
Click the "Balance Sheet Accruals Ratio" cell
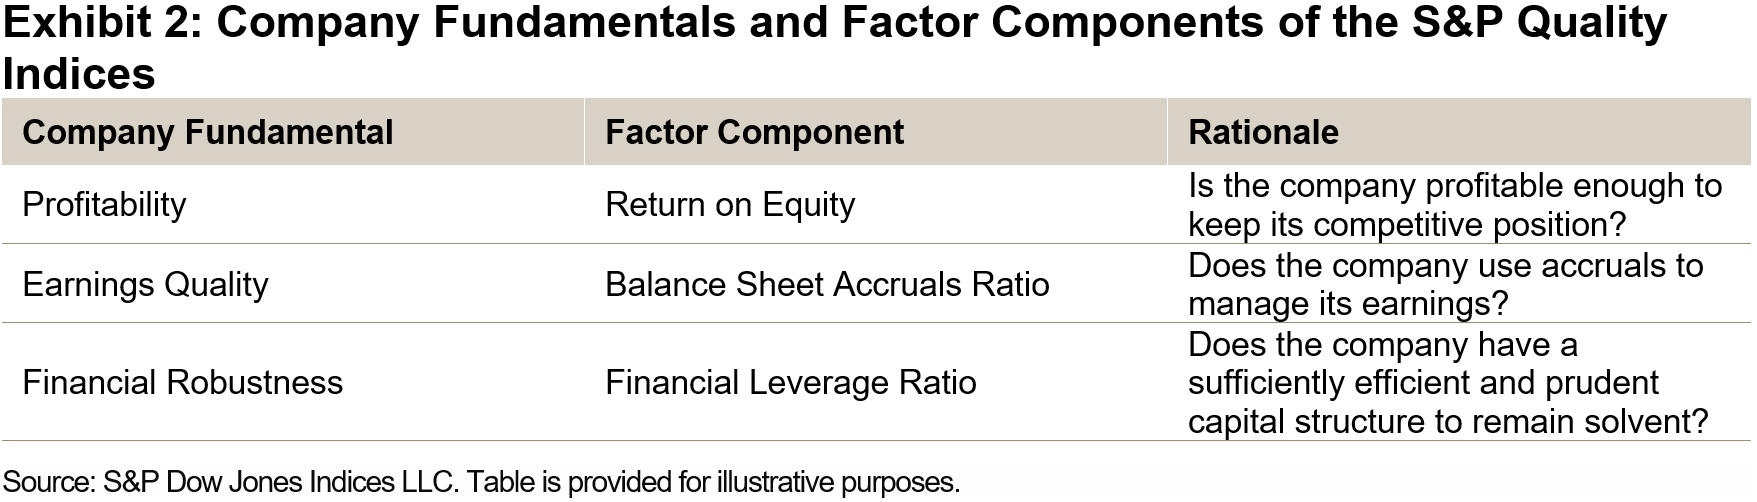tap(827, 284)
